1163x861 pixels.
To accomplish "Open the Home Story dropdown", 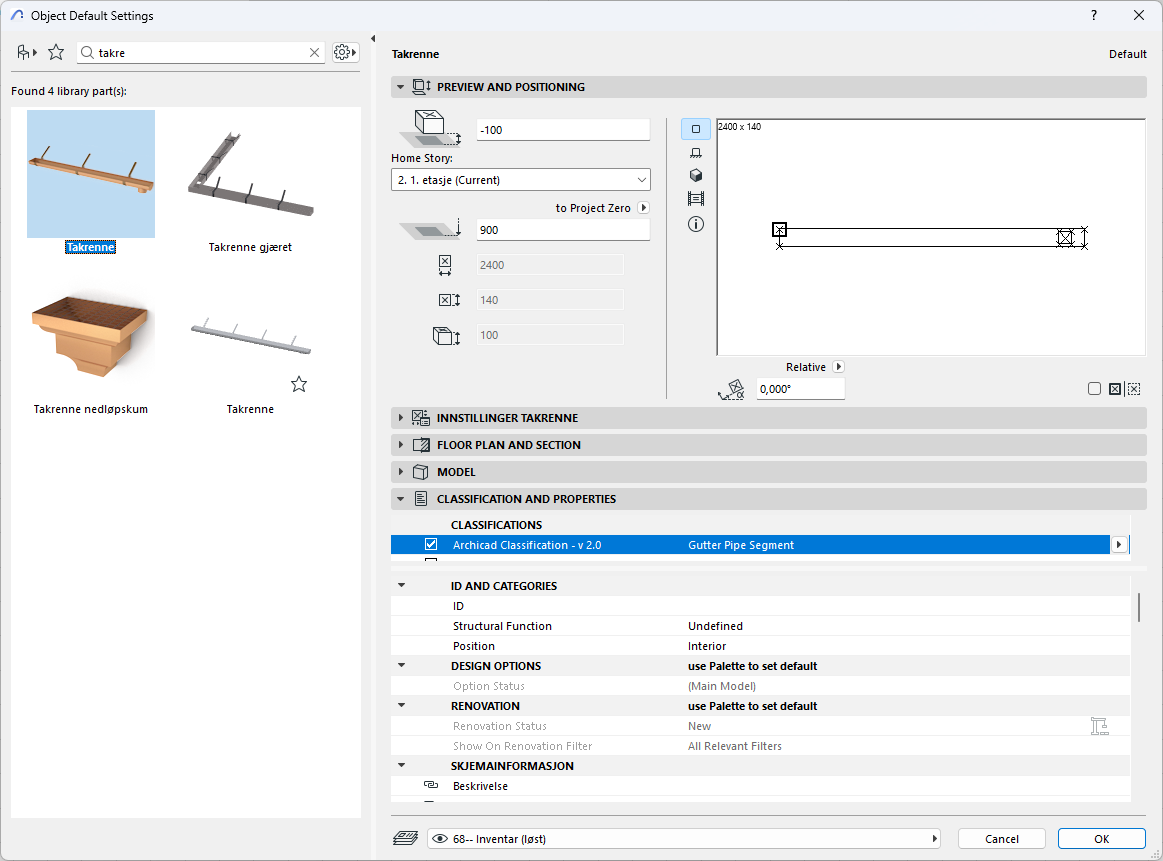I will (x=520, y=180).
